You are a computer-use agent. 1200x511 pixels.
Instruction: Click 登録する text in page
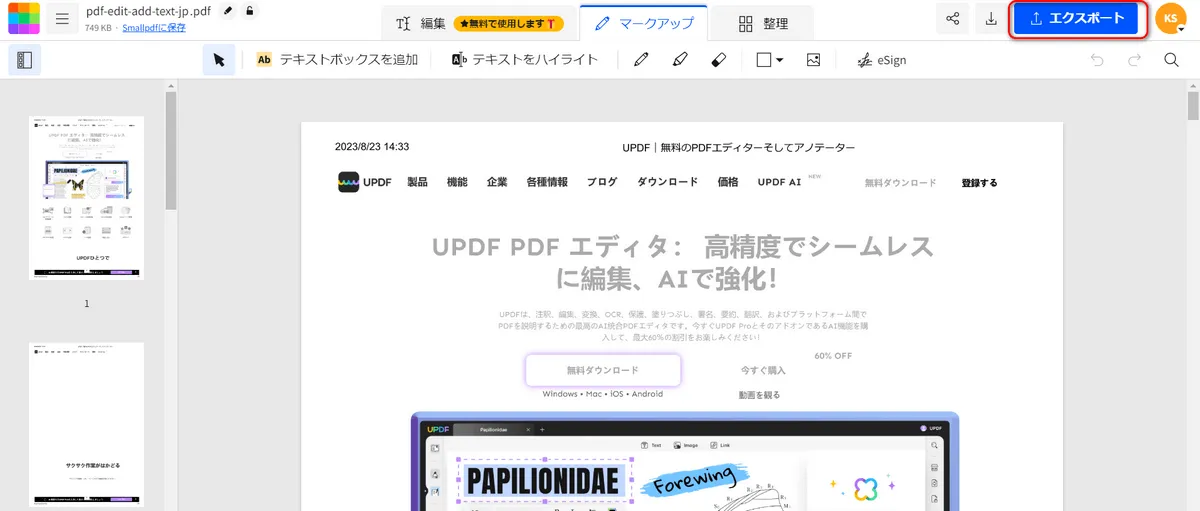[979, 183]
